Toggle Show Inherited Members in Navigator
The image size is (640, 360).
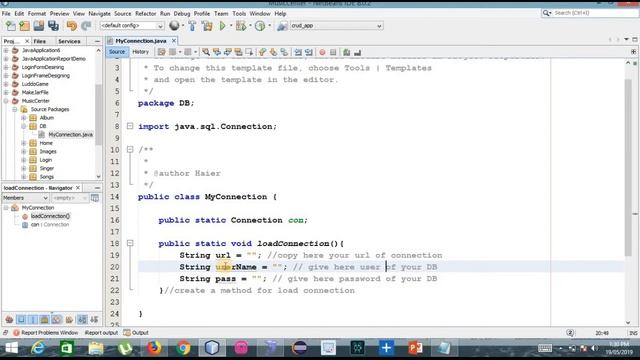point(9,320)
